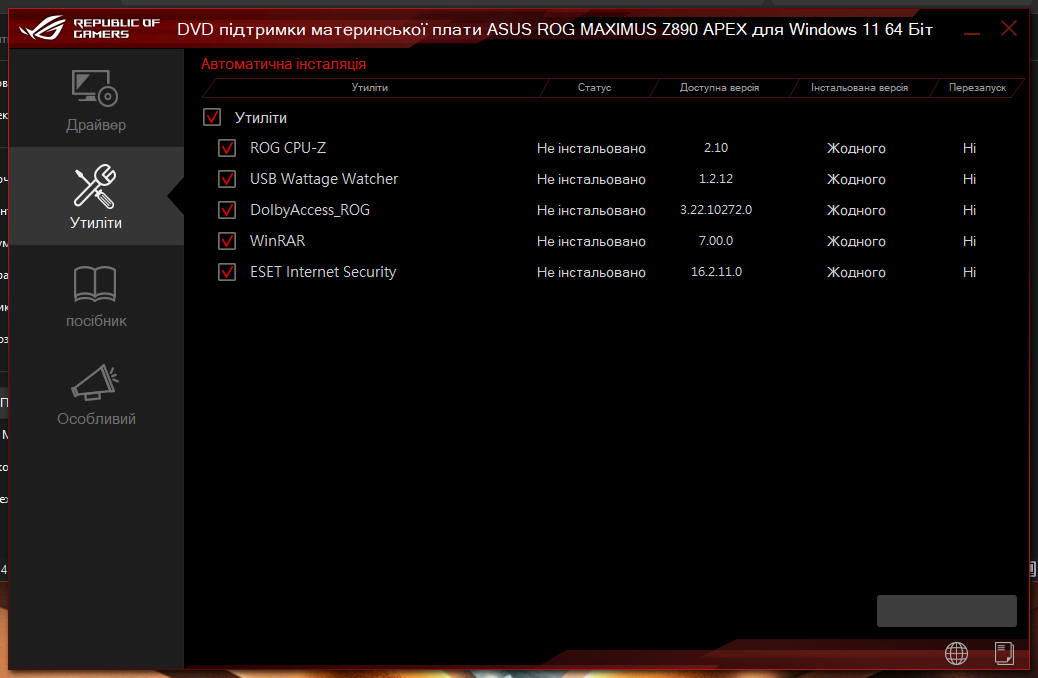Screen dimensions: 1038x678
Task: Open the посібник manual section
Action: (x=96, y=295)
